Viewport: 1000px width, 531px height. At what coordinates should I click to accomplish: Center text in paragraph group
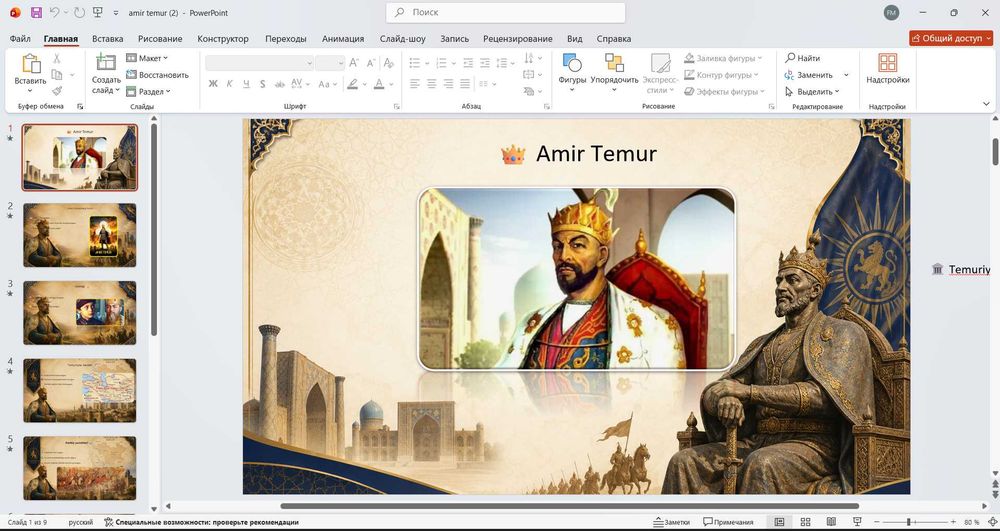(x=432, y=84)
